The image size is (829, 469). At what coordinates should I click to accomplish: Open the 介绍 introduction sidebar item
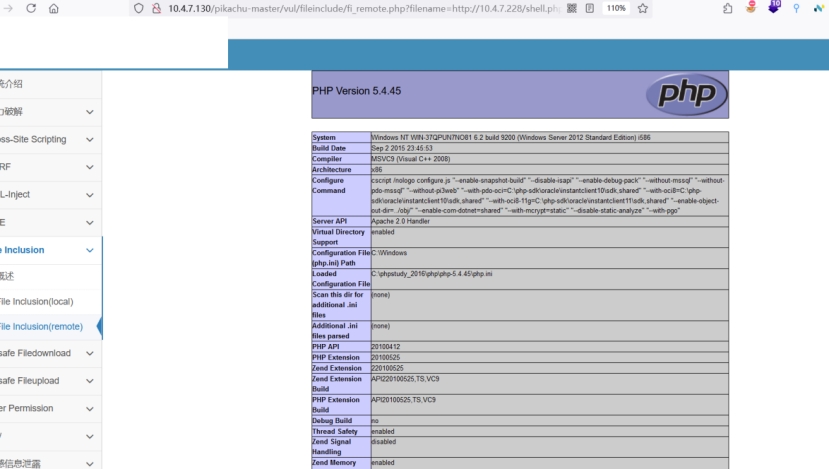11,84
